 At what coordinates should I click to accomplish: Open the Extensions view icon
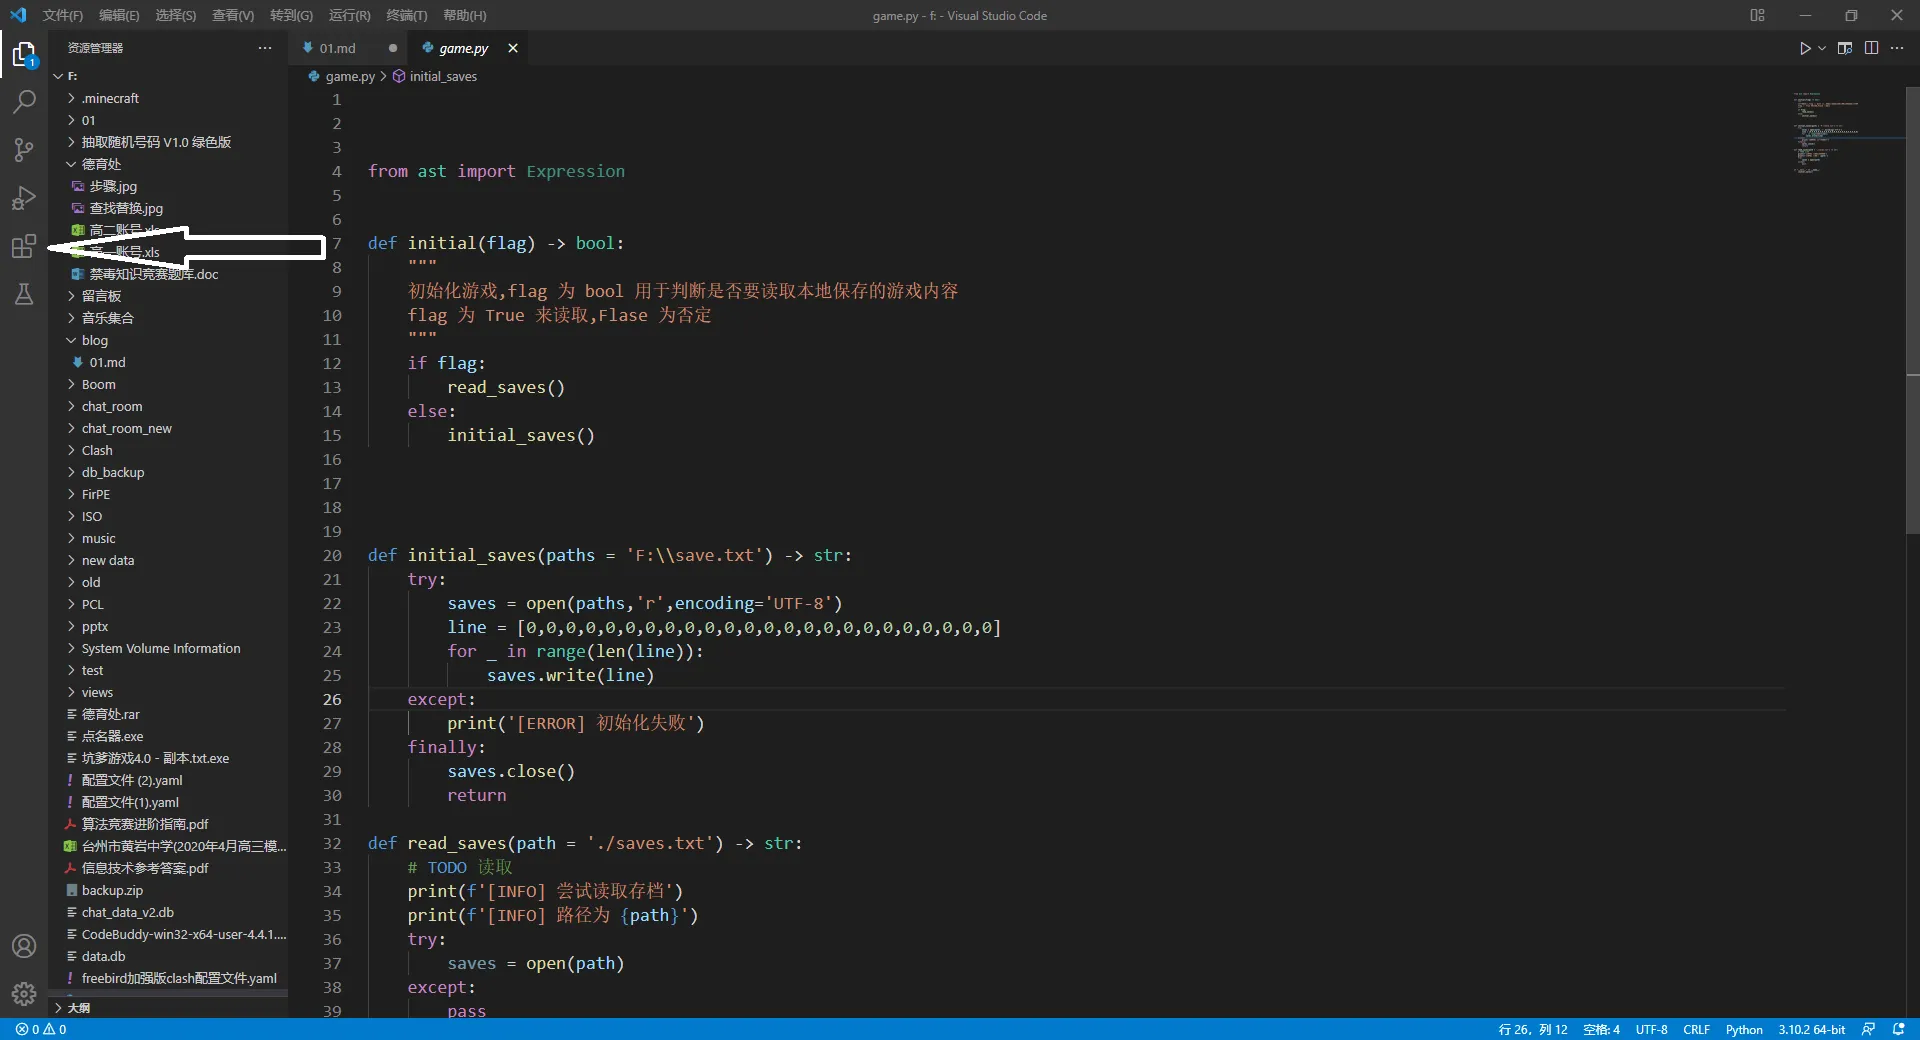pyautogui.click(x=24, y=246)
